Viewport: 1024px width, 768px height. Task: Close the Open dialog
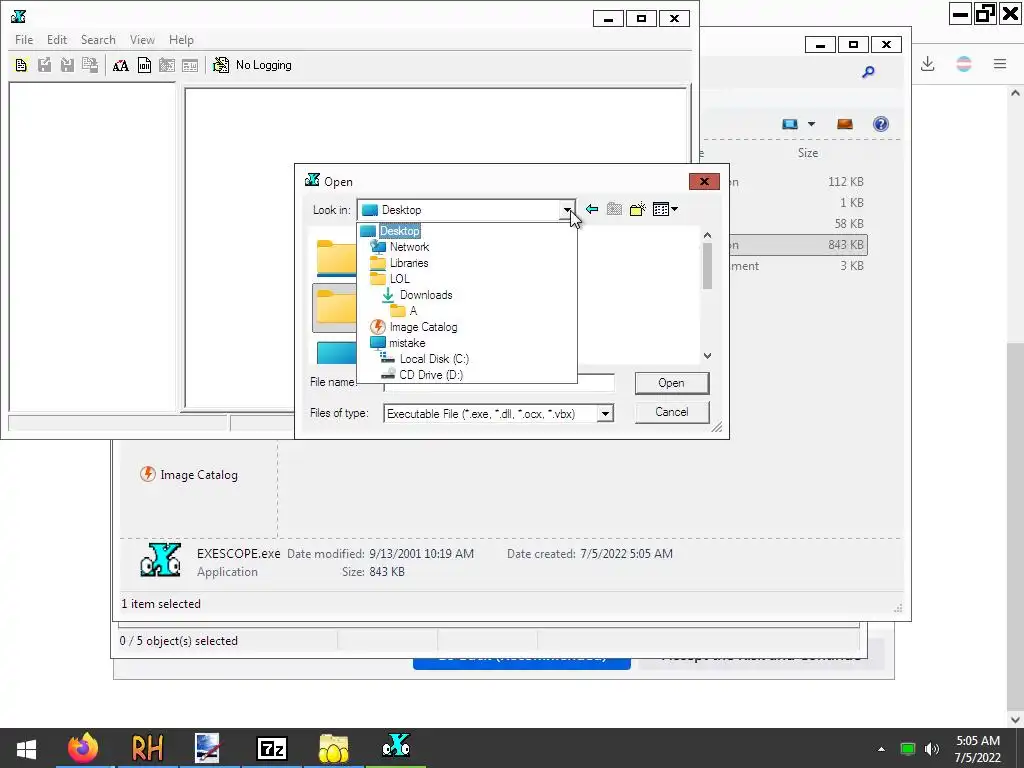[x=704, y=182]
